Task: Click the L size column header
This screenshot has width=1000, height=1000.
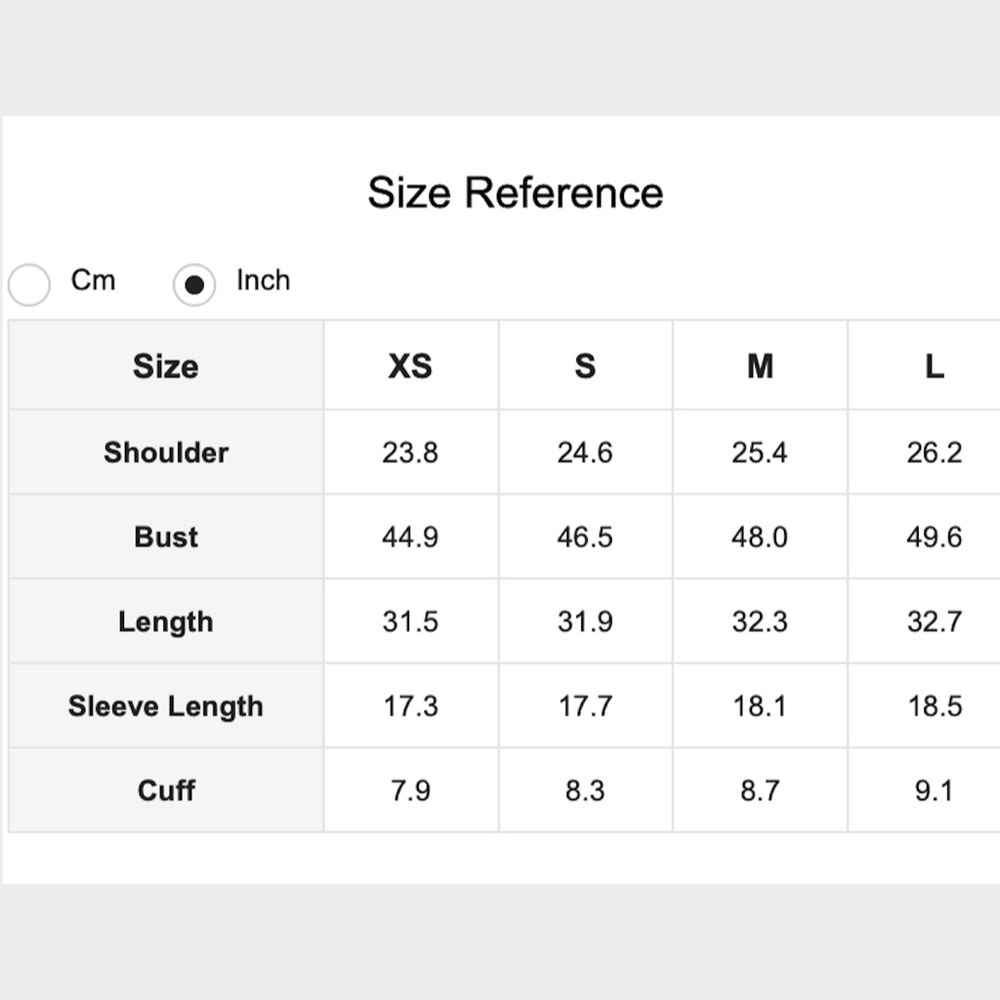Action: tap(934, 366)
